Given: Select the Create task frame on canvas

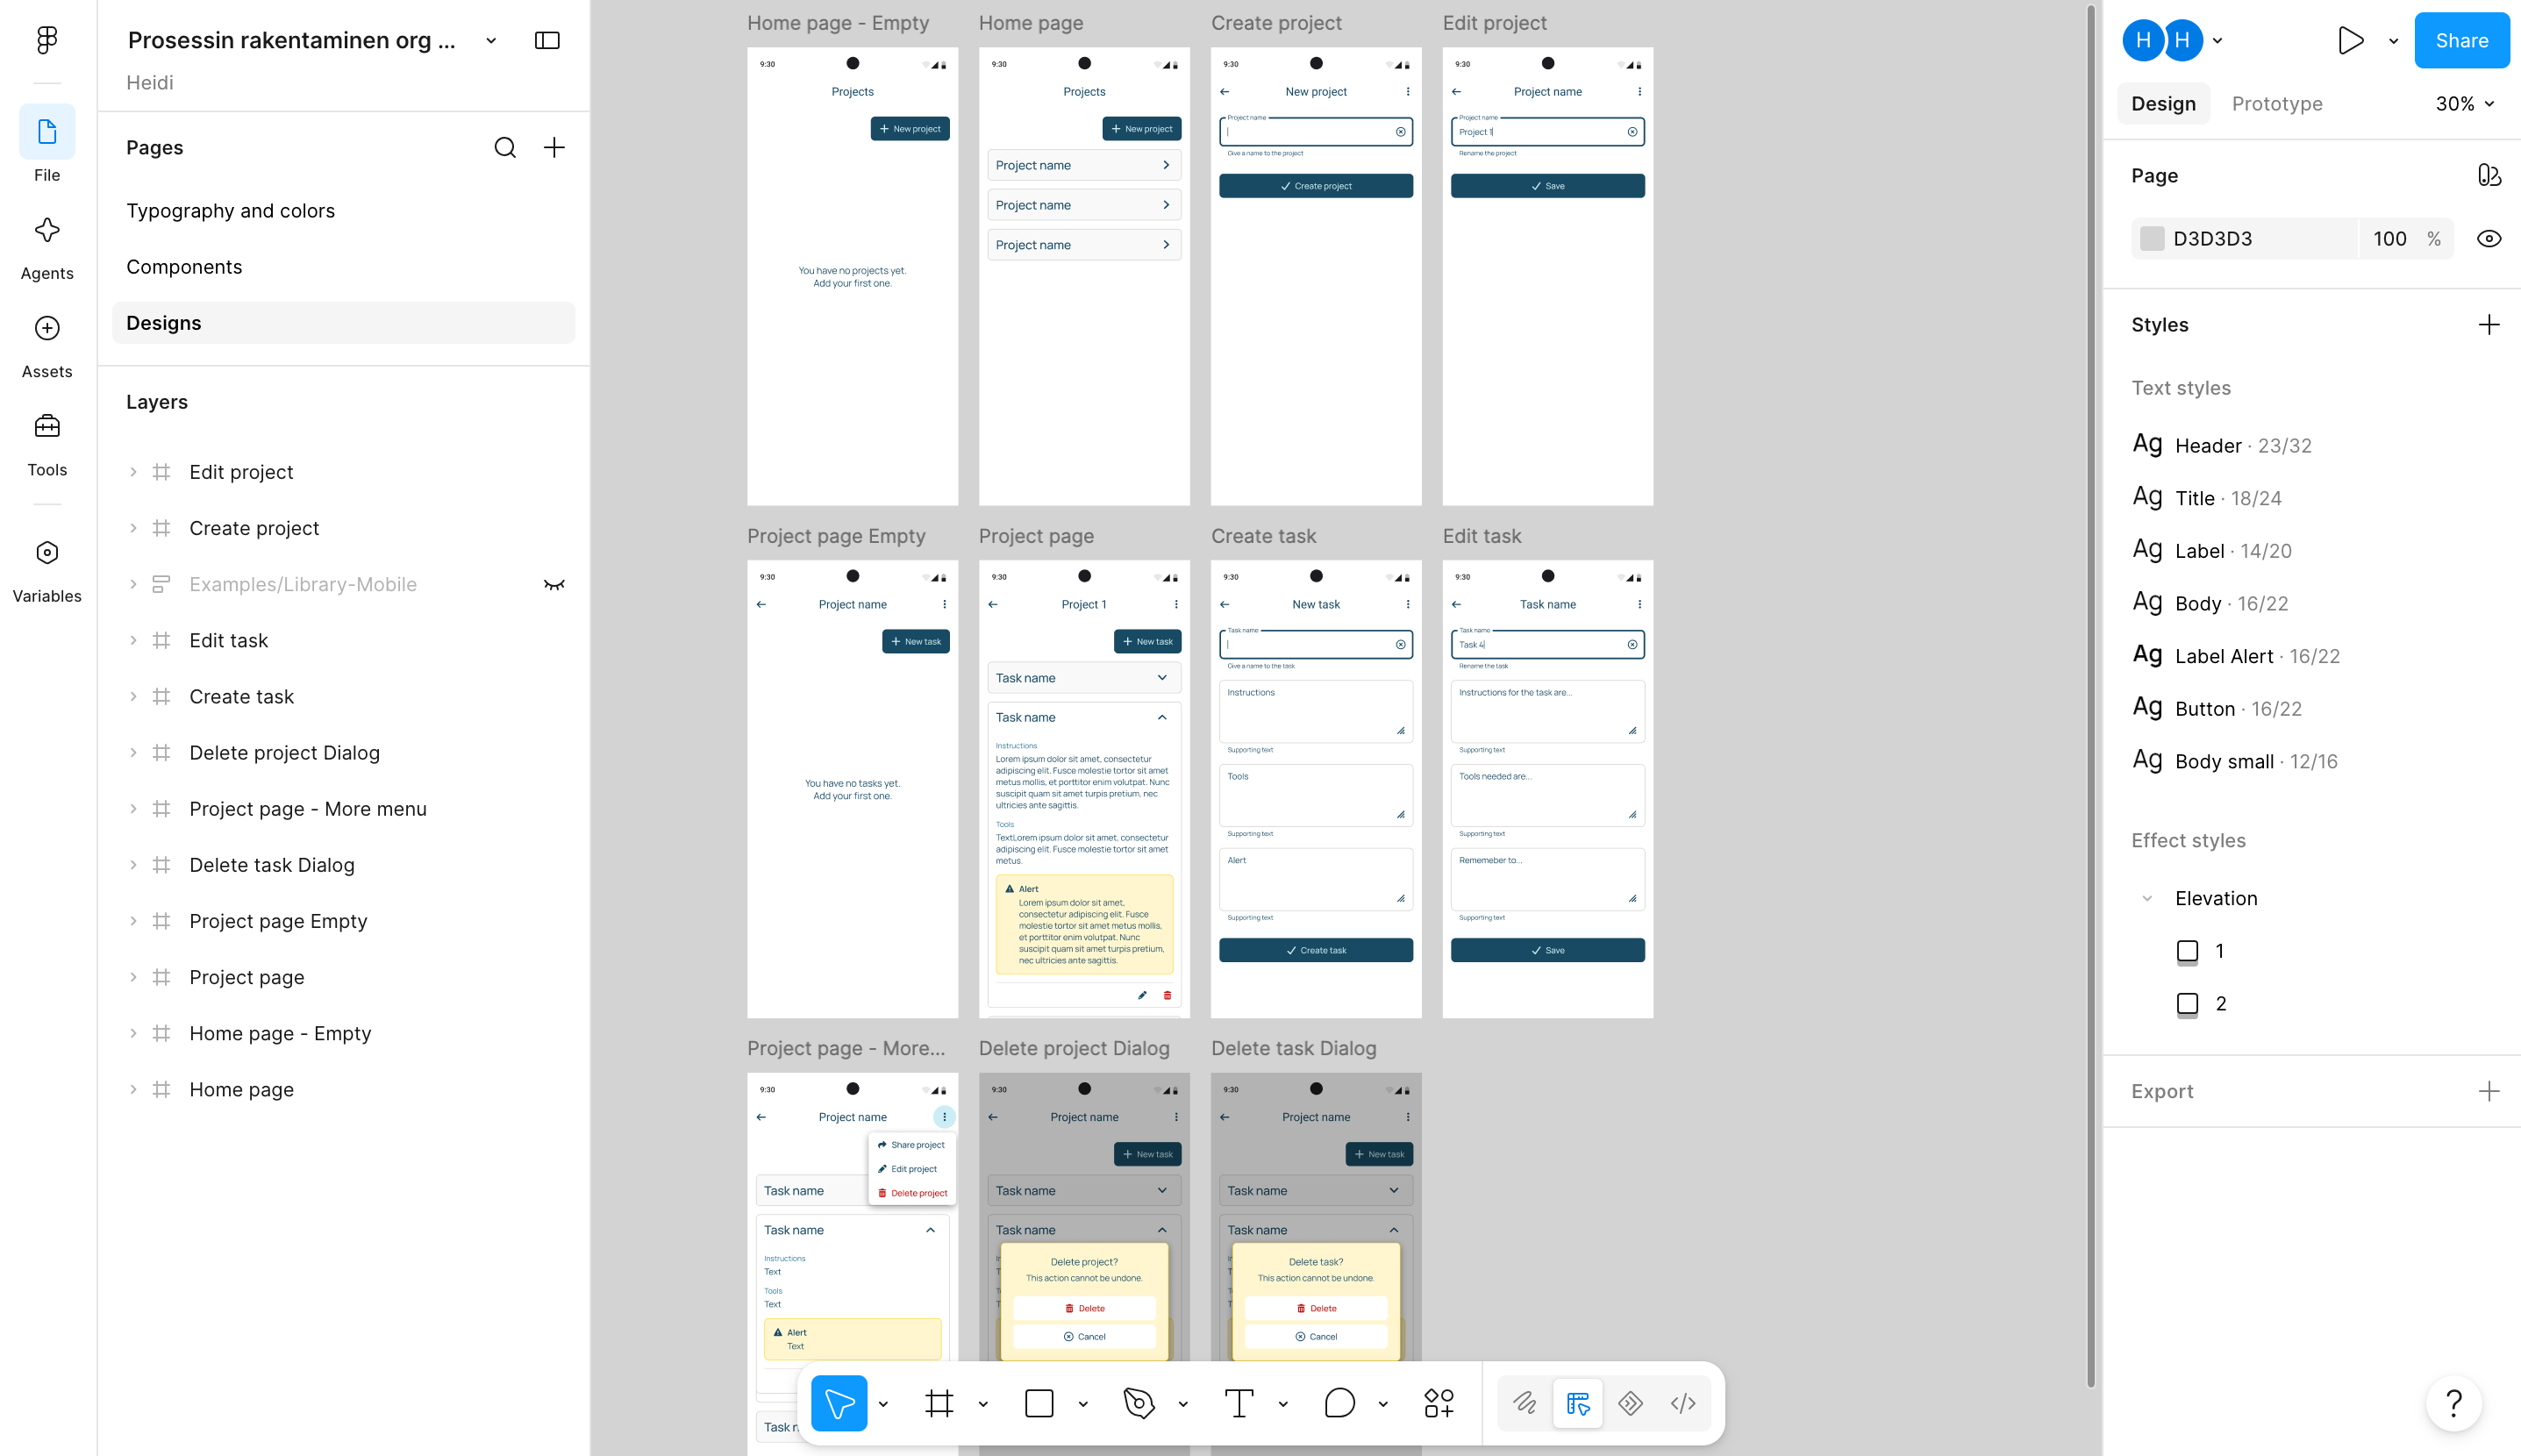Looking at the screenshot, I should click(x=1316, y=789).
